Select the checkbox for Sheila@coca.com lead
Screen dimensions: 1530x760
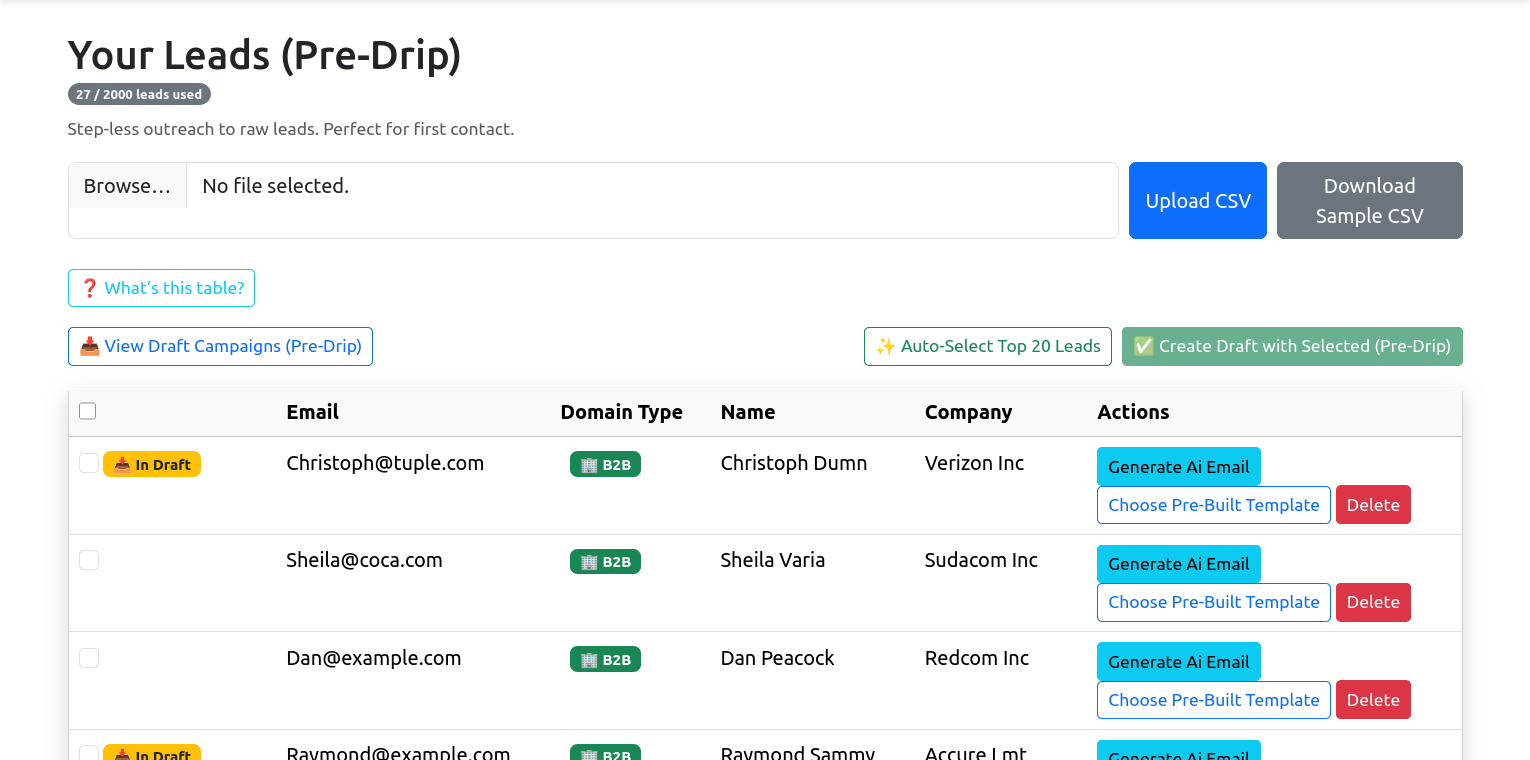click(89, 560)
